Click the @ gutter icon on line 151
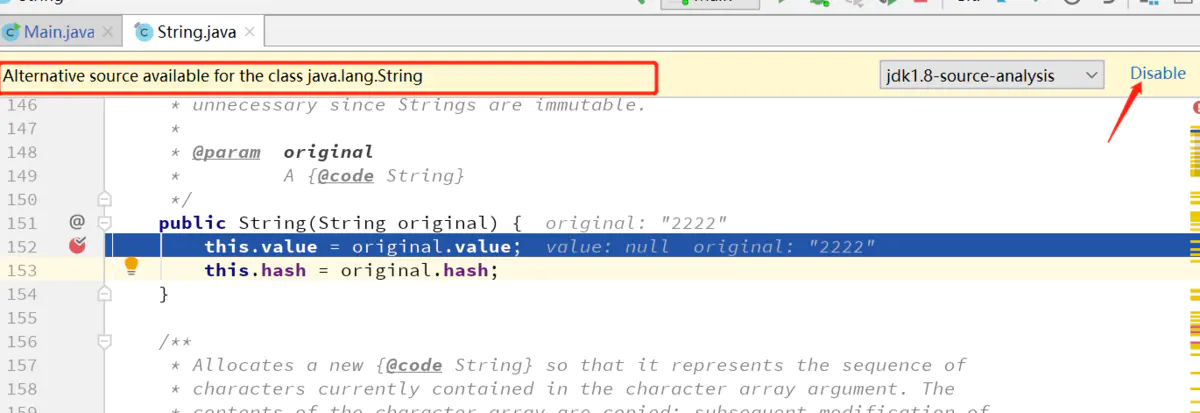Screen dimensions: 1200x413 pyautogui.click(x=77, y=222)
